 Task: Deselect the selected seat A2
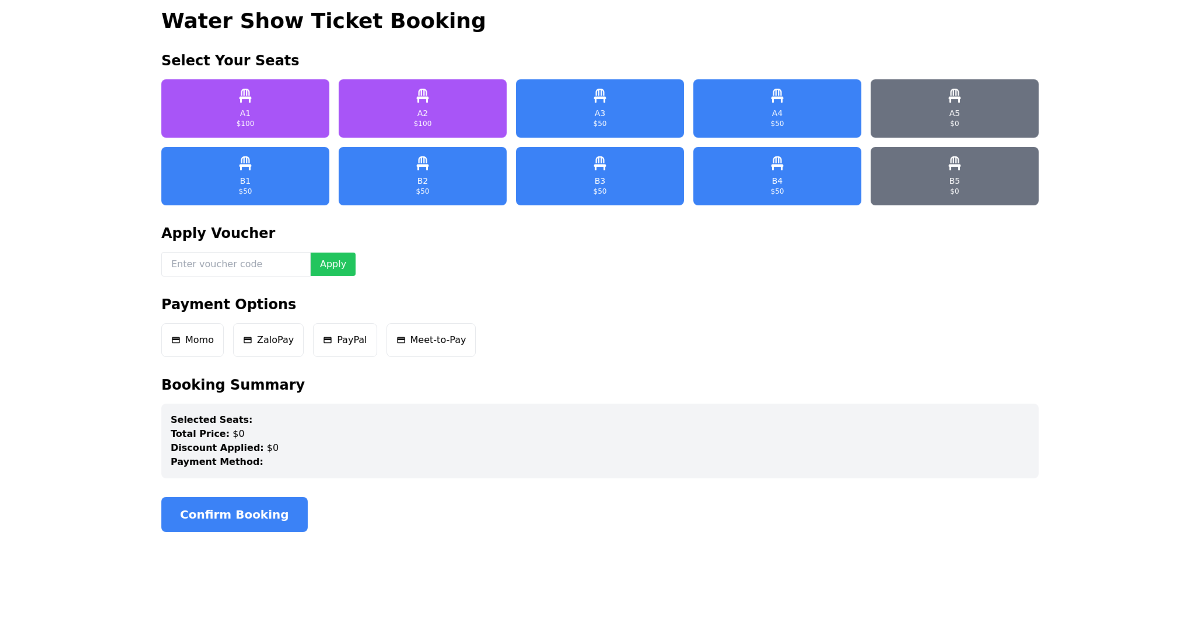pos(422,108)
